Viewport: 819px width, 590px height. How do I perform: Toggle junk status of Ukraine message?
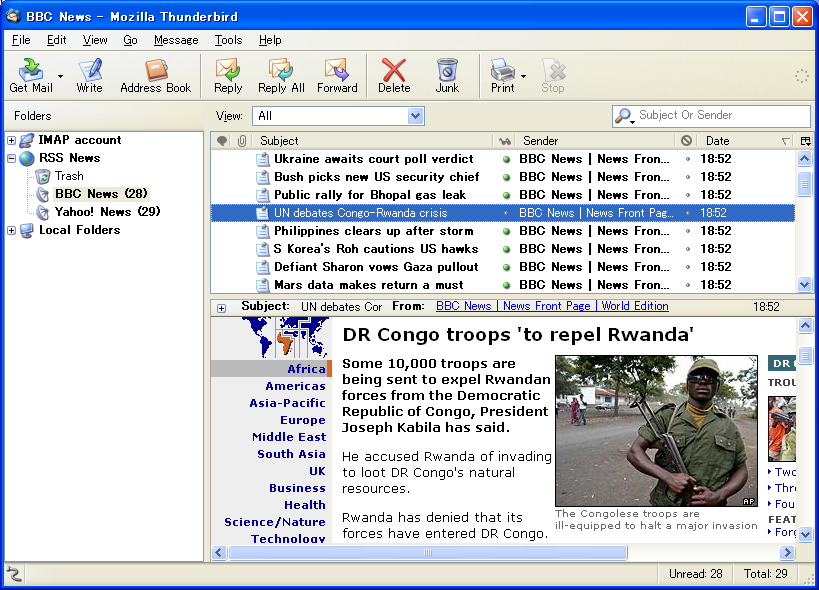pyautogui.click(x=687, y=159)
